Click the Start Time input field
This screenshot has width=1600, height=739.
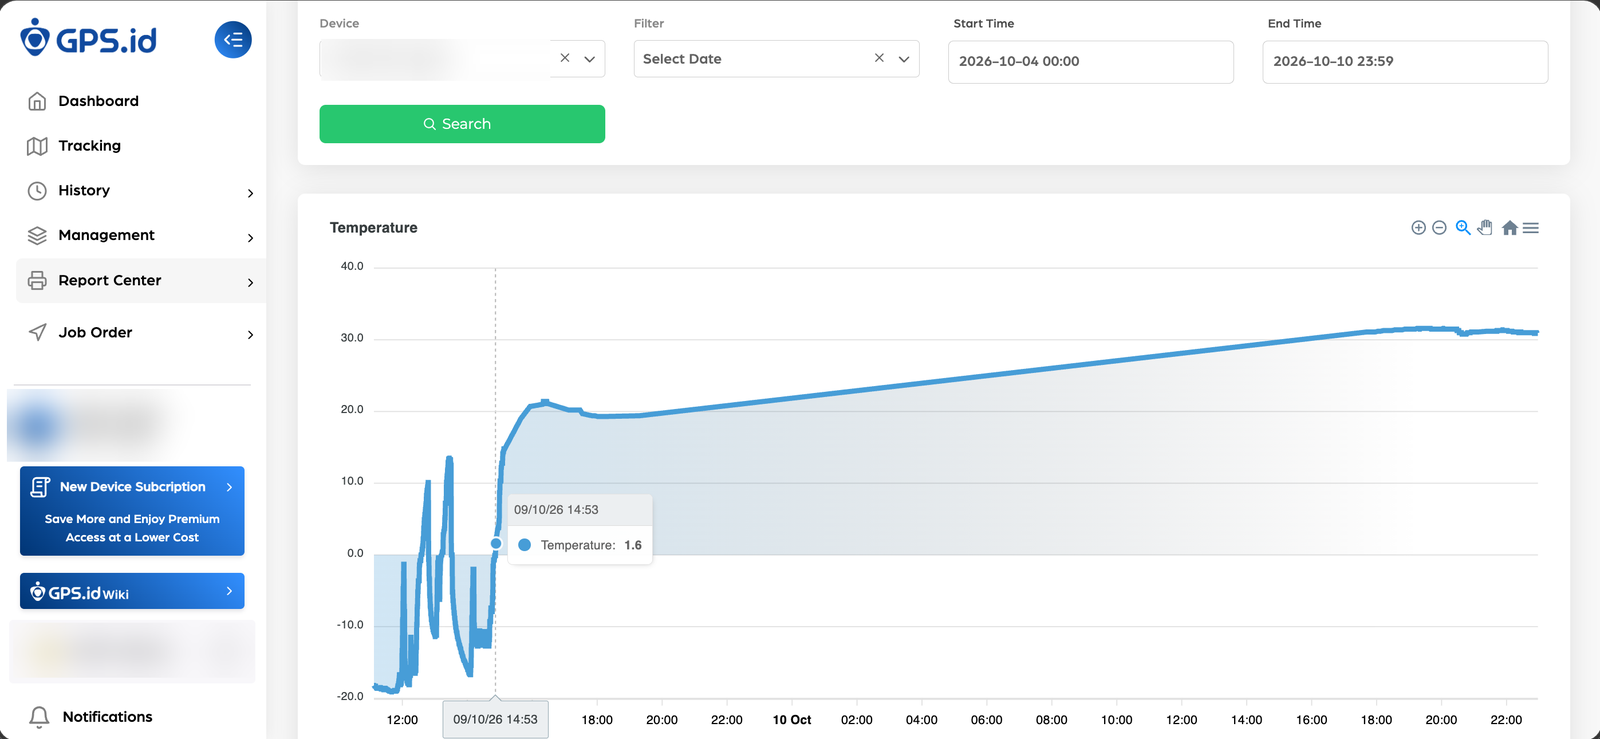pos(1091,62)
